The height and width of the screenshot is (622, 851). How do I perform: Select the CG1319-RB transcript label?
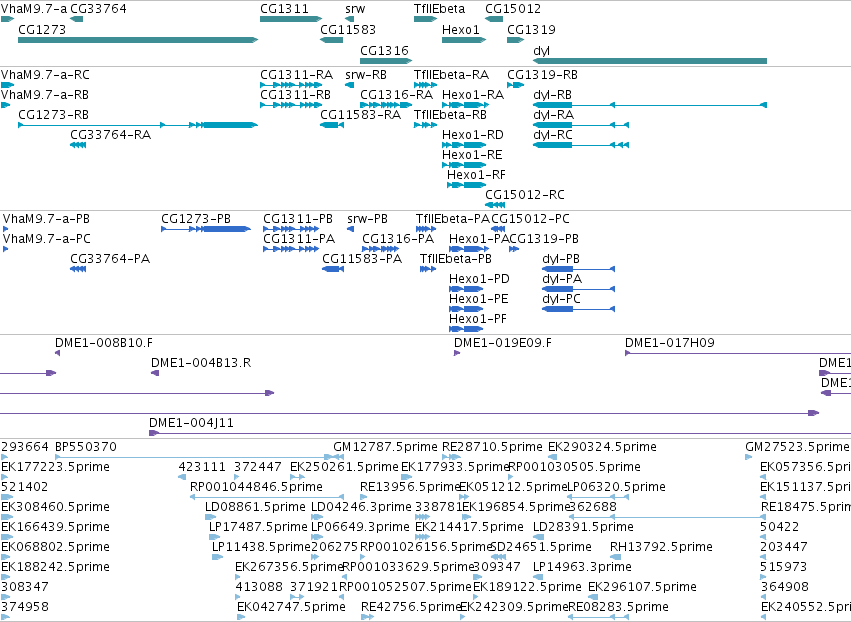coord(542,75)
